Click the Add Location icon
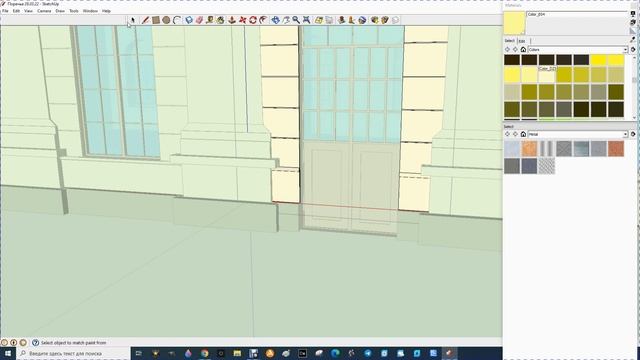 319,20
